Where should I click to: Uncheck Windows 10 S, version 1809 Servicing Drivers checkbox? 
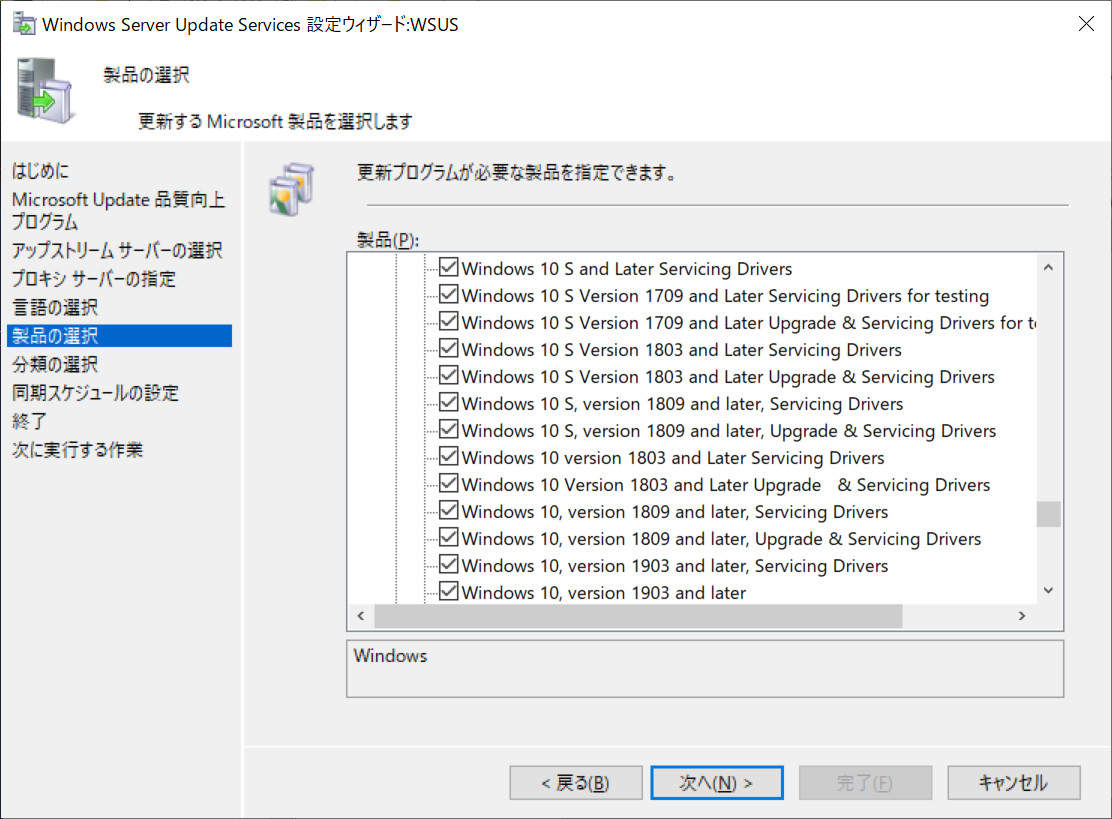[x=448, y=402]
